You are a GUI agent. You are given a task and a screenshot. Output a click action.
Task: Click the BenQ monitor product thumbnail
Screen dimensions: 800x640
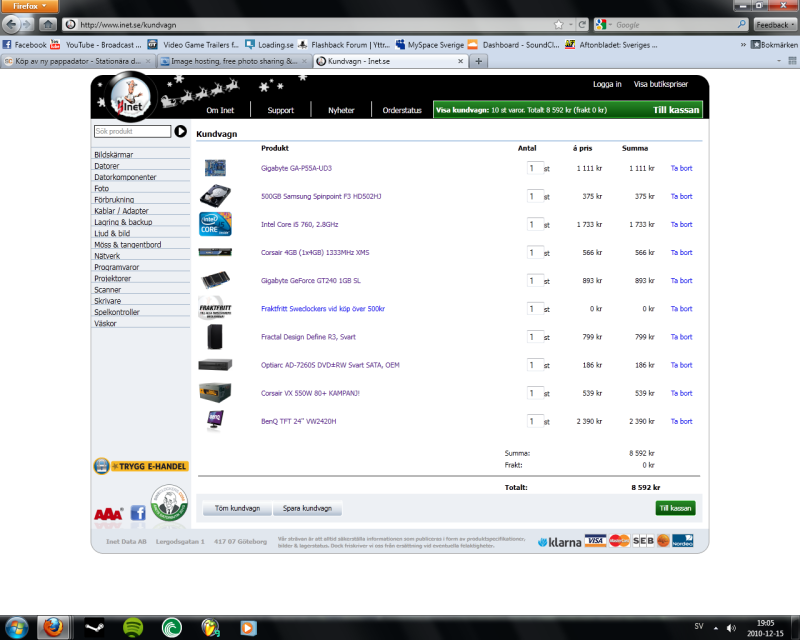pyautogui.click(x=215, y=421)
